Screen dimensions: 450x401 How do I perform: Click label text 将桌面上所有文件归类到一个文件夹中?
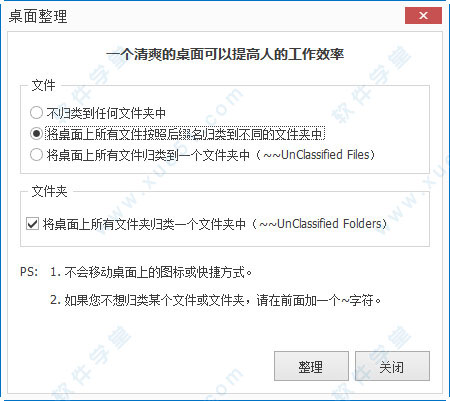(148, 155)
